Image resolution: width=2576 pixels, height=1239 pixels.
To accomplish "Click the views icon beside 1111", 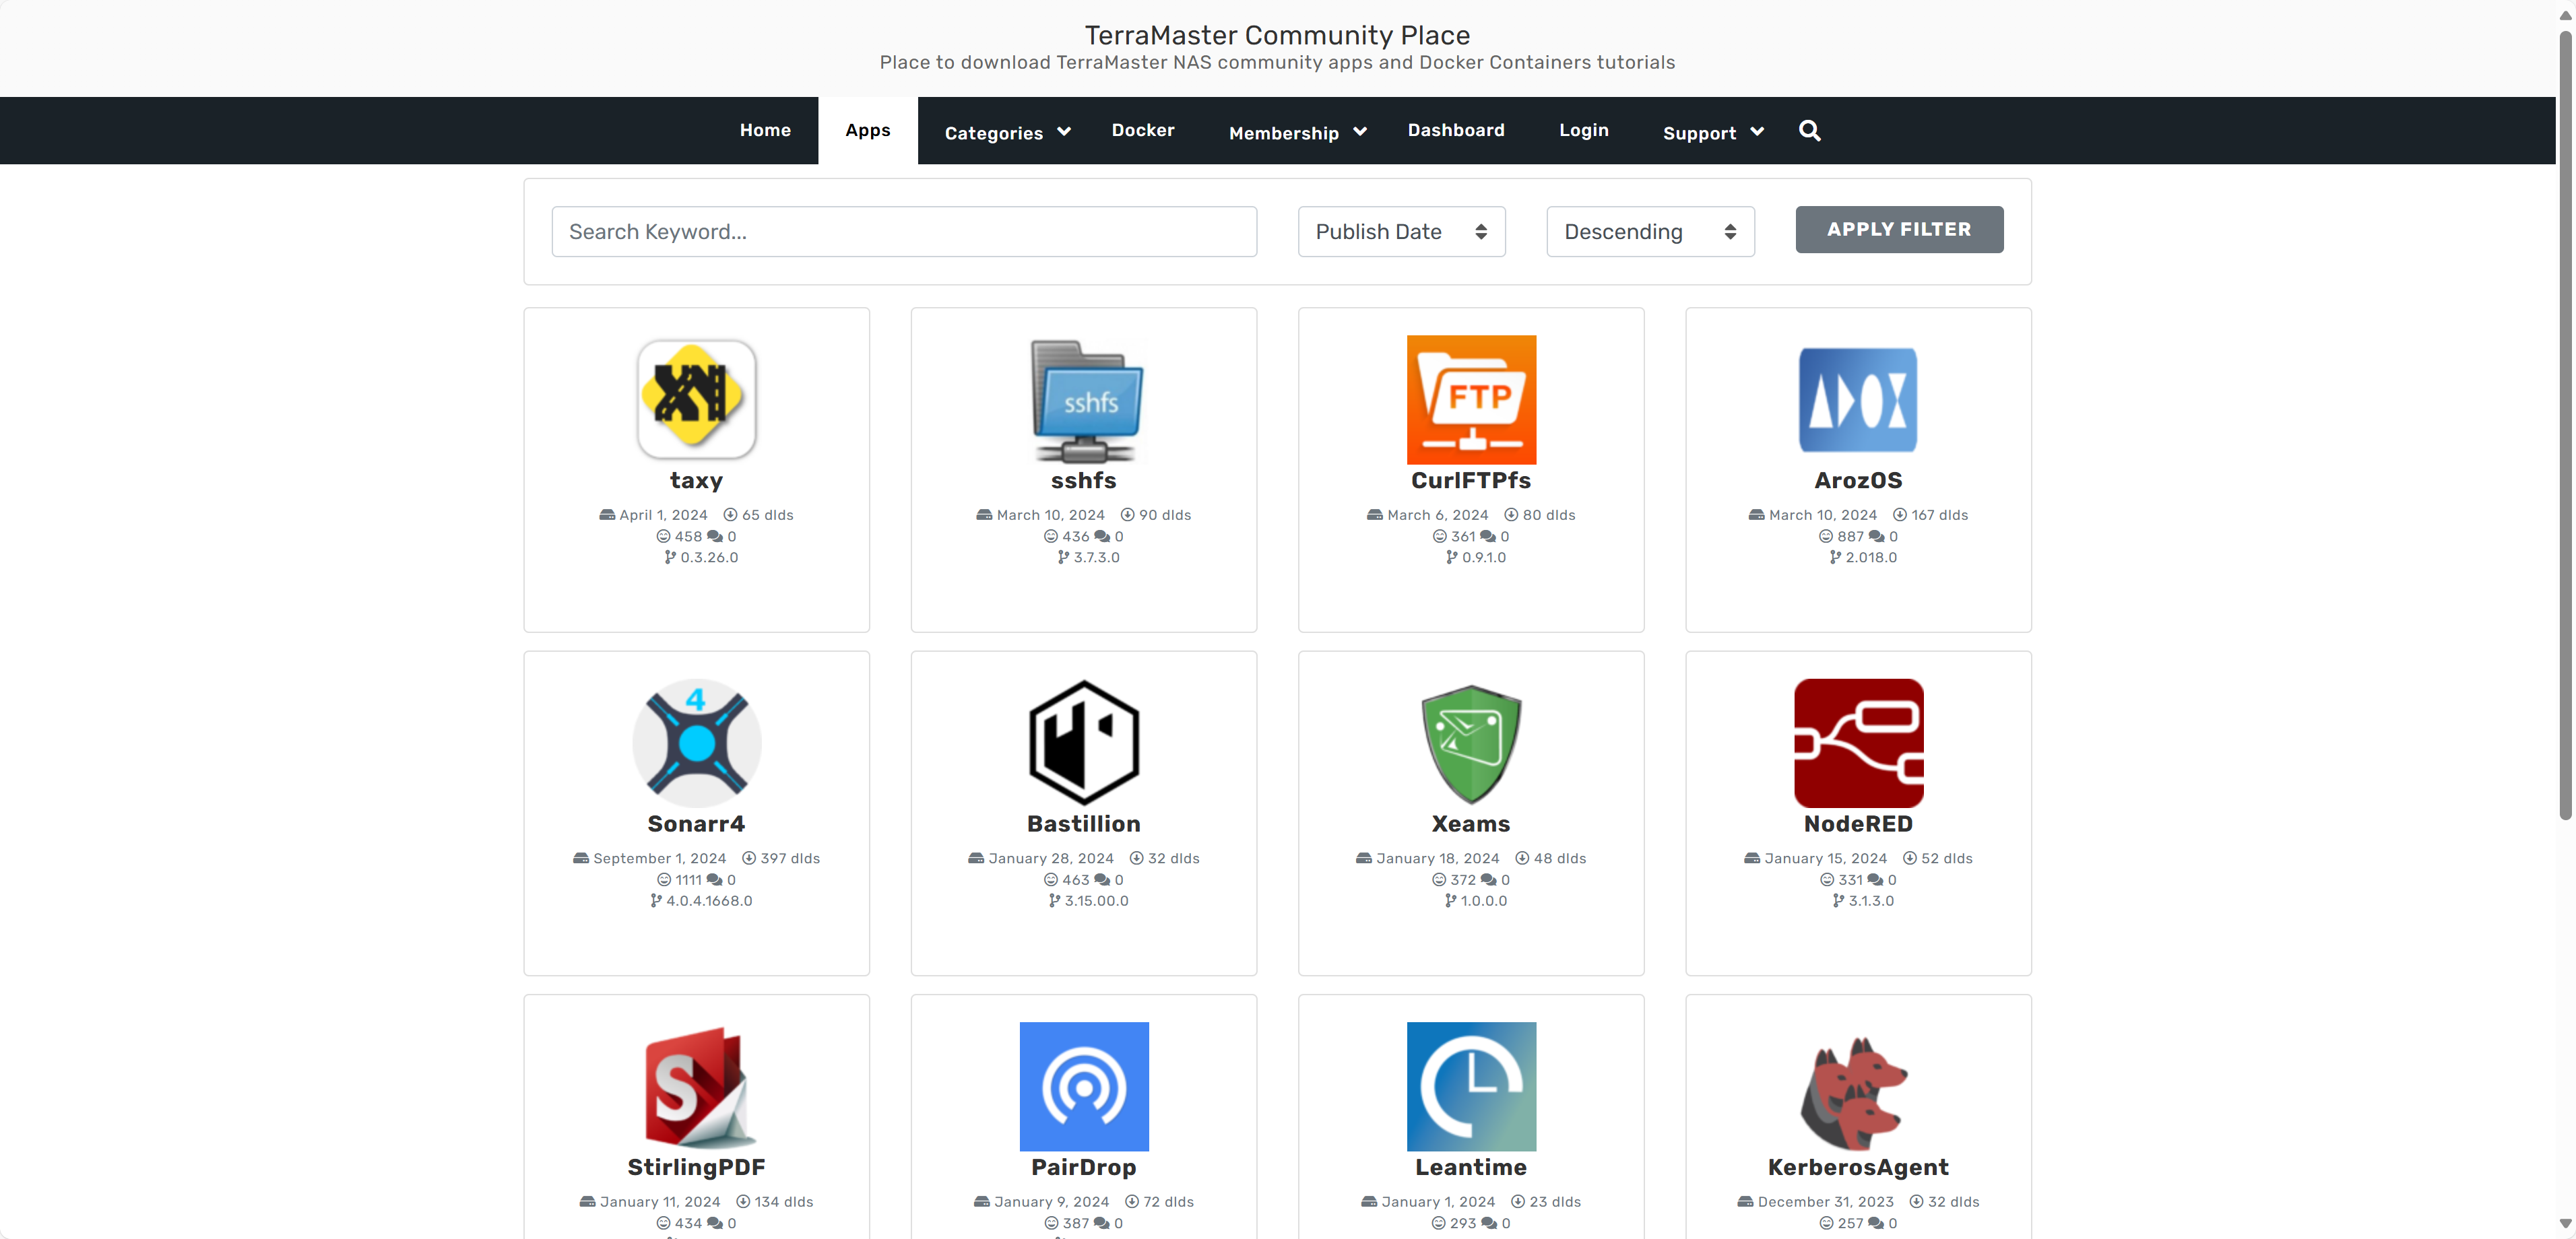I will (663, 880).
